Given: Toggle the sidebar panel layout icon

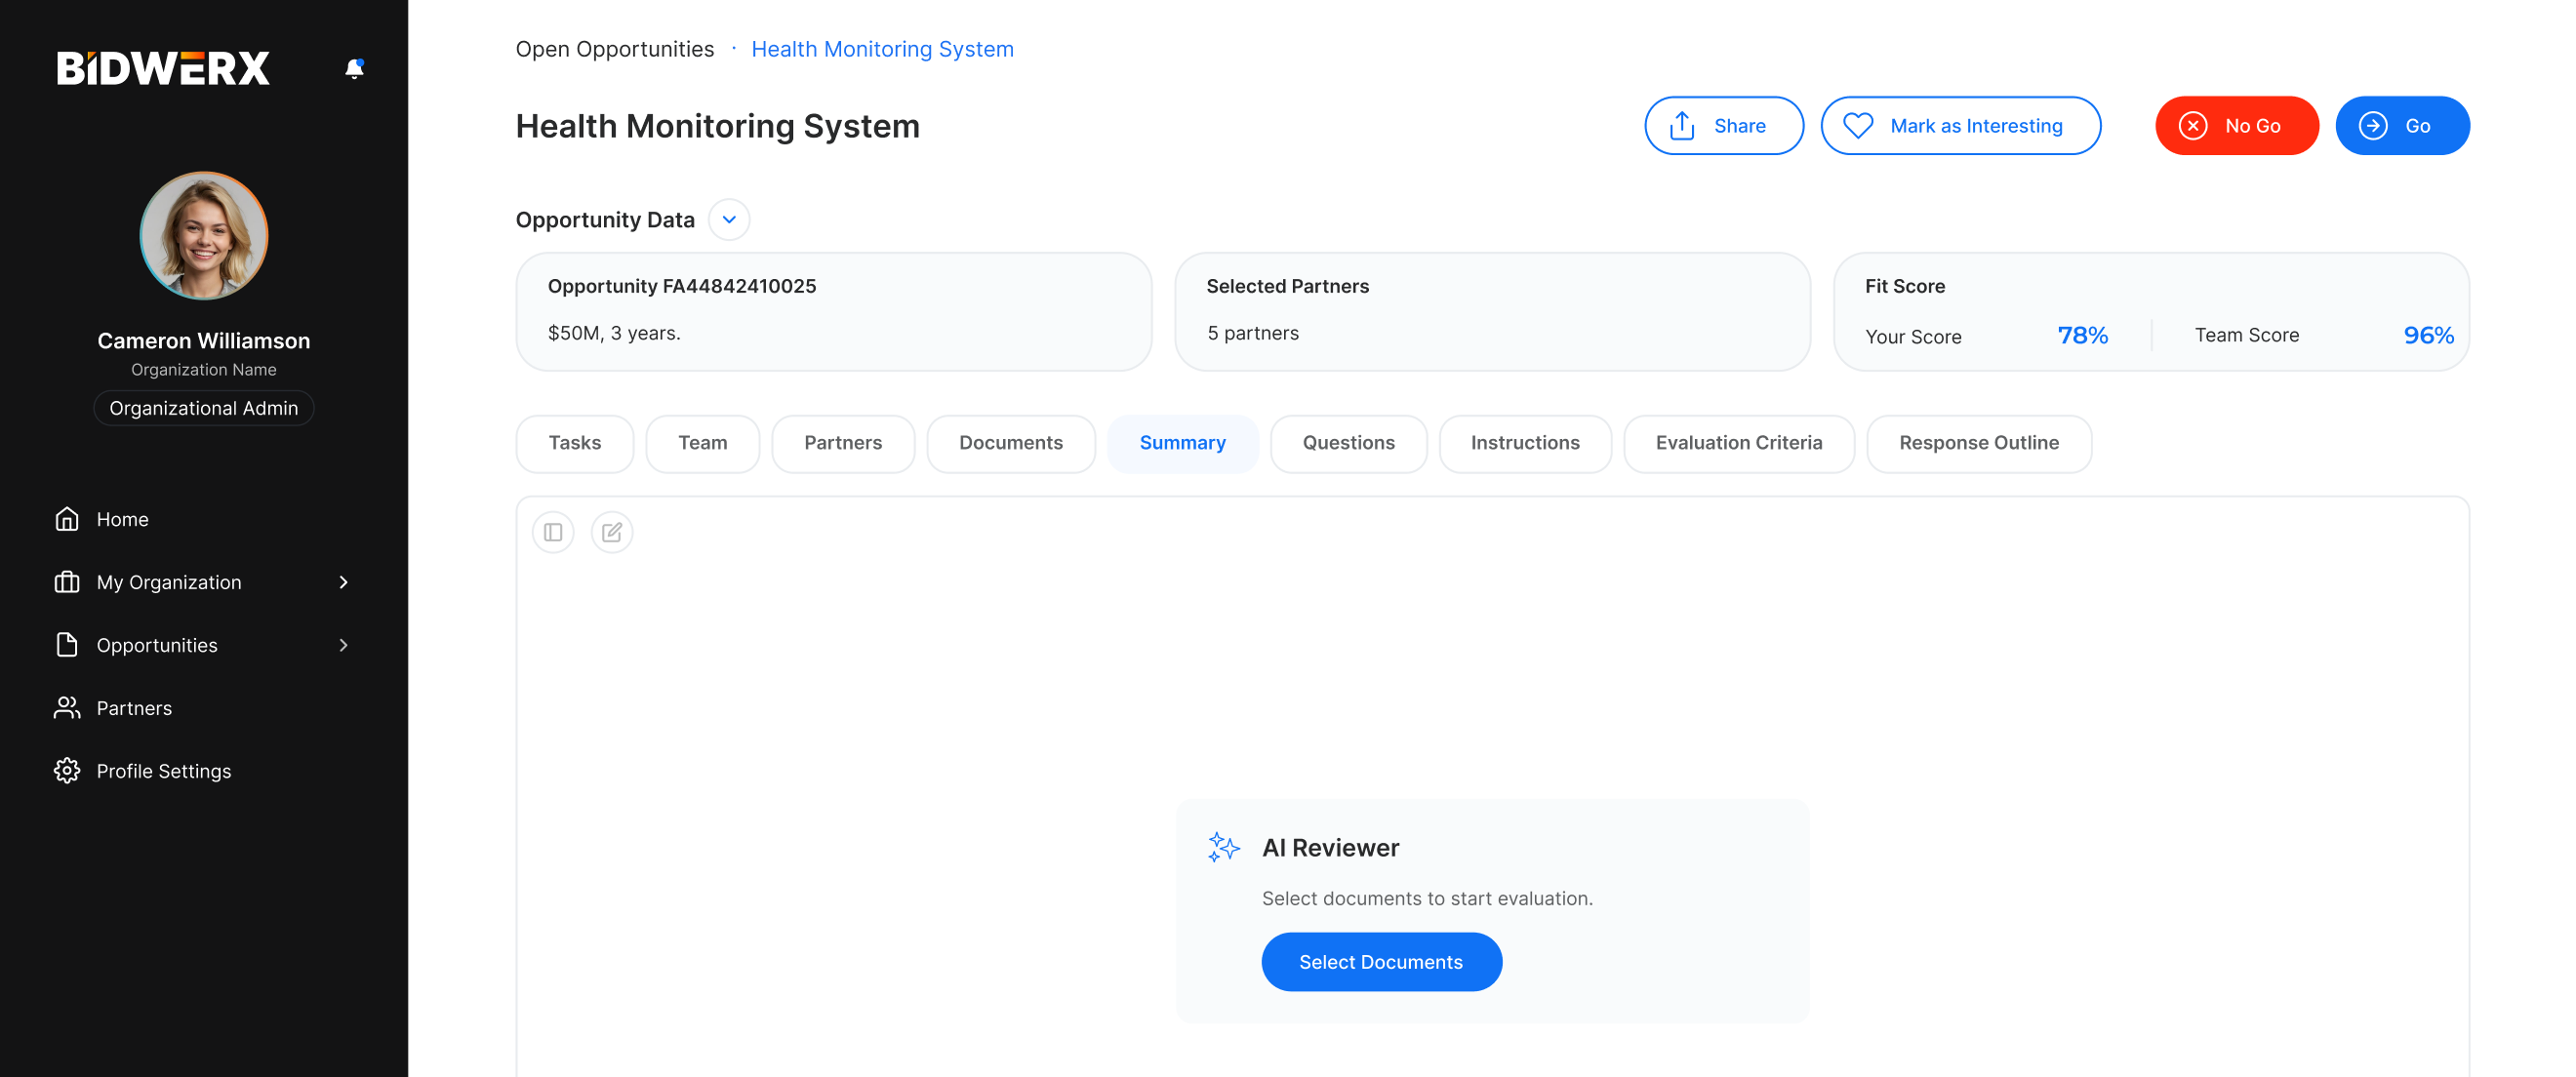Looking at the screenshot, I should pyautogui.click(x=553, y=532).
